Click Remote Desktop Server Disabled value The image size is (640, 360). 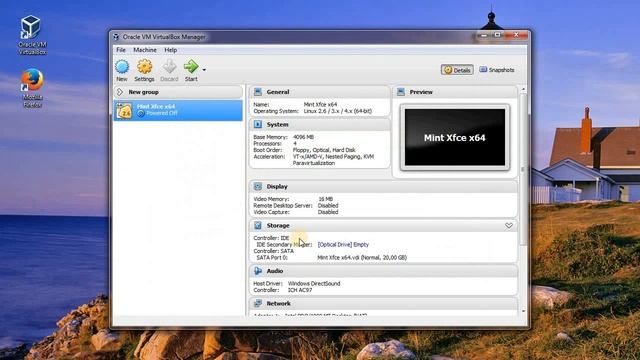pos(328,206)
